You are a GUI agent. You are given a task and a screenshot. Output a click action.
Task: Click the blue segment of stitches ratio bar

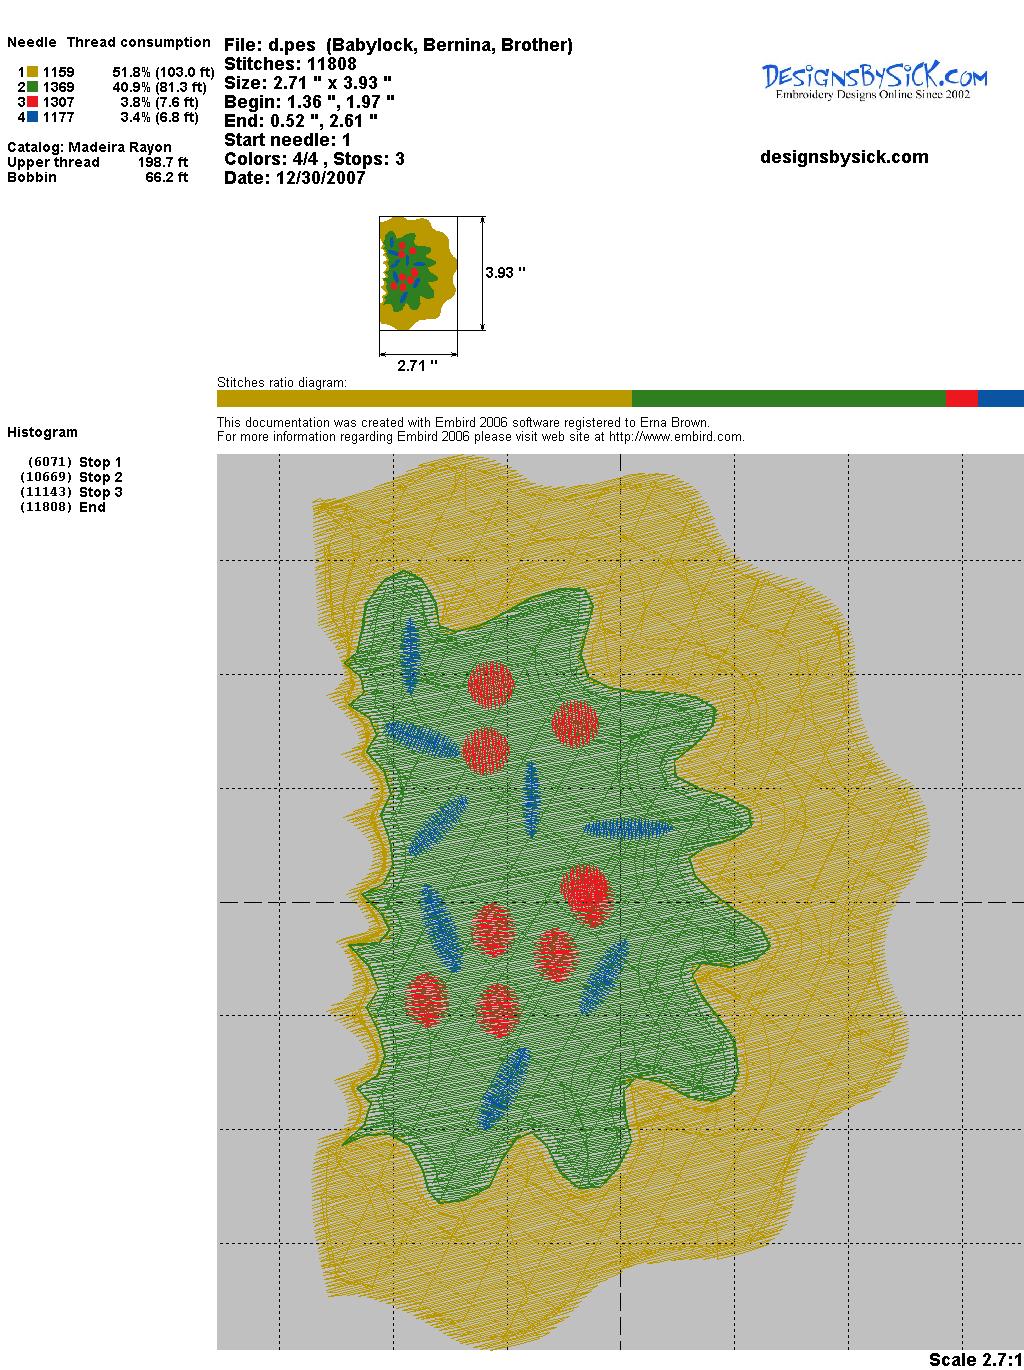[1000, 398]
